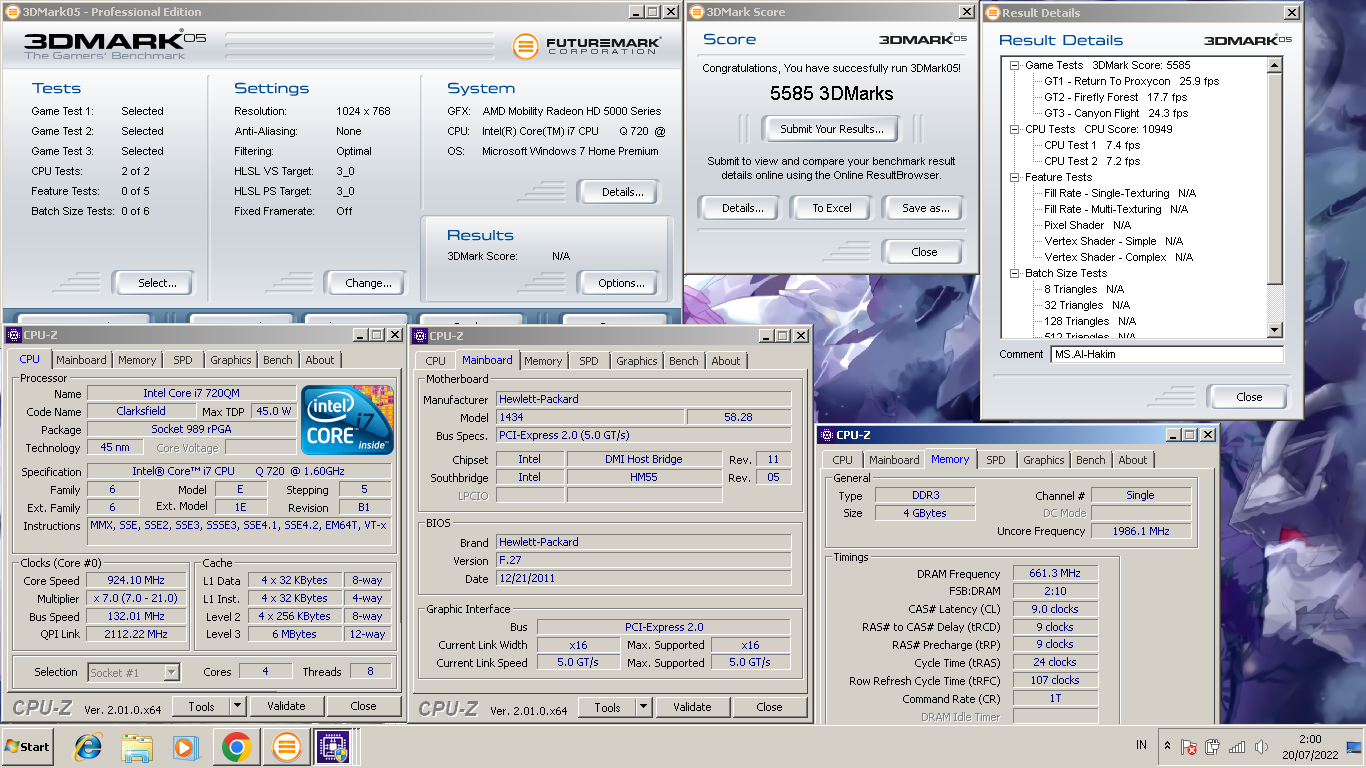1366x768 pixels.
Task: Open network signal icon in tray
Action: [1237, 747]
